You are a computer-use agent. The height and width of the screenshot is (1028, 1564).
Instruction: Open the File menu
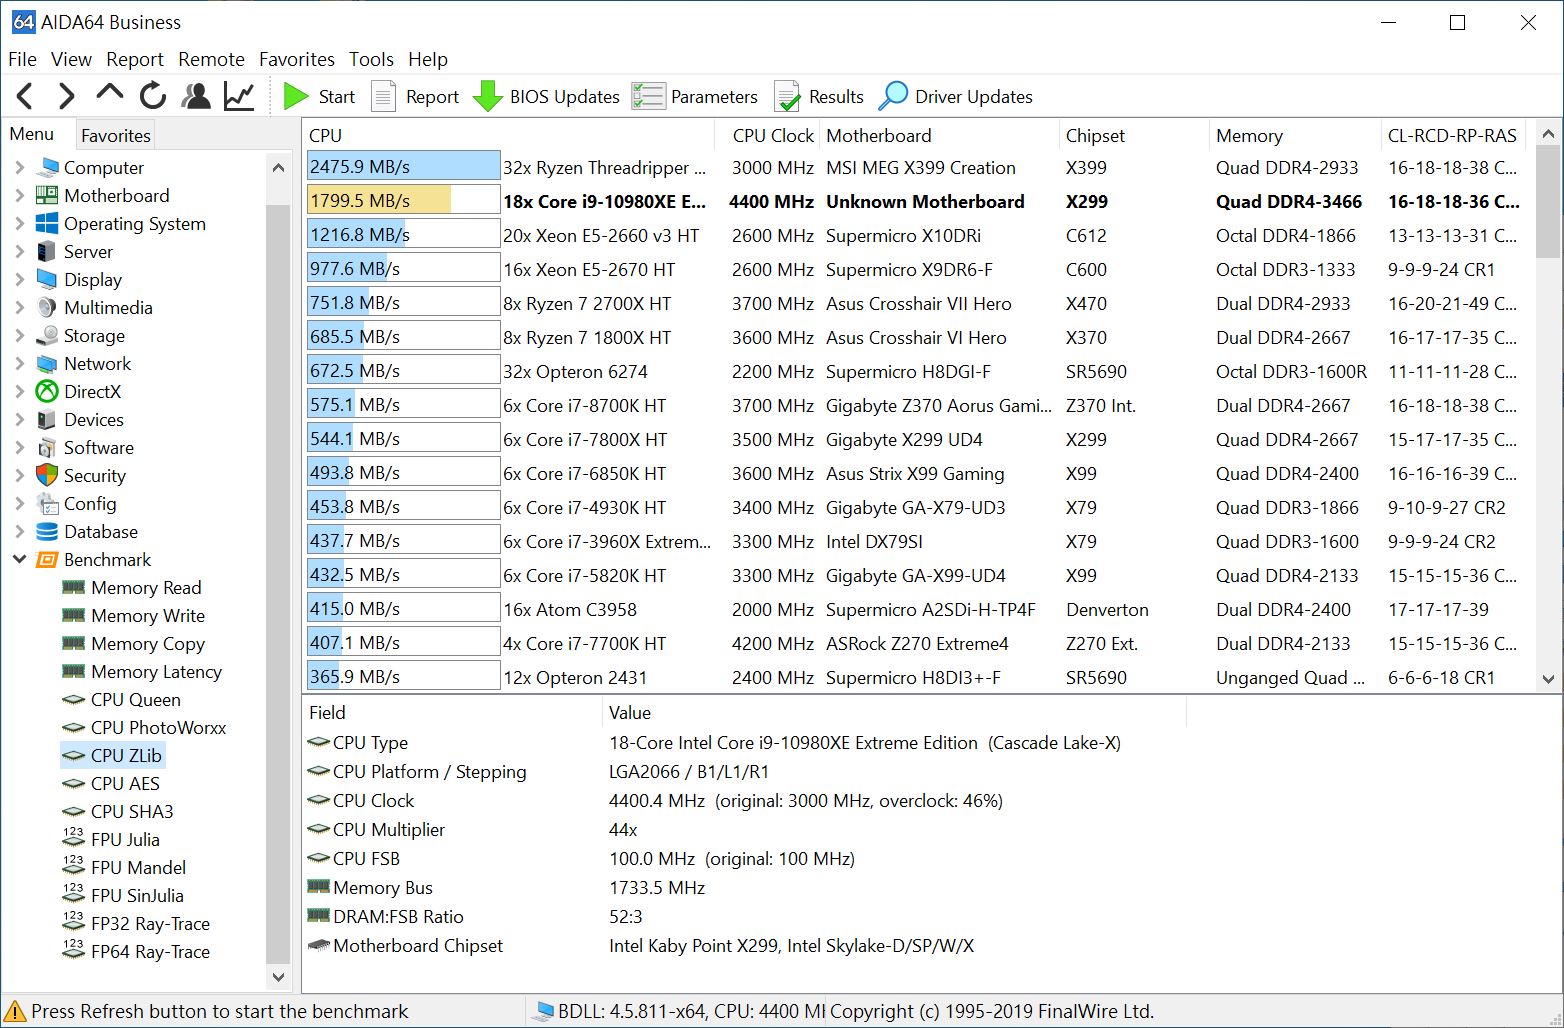coord(22,59)
